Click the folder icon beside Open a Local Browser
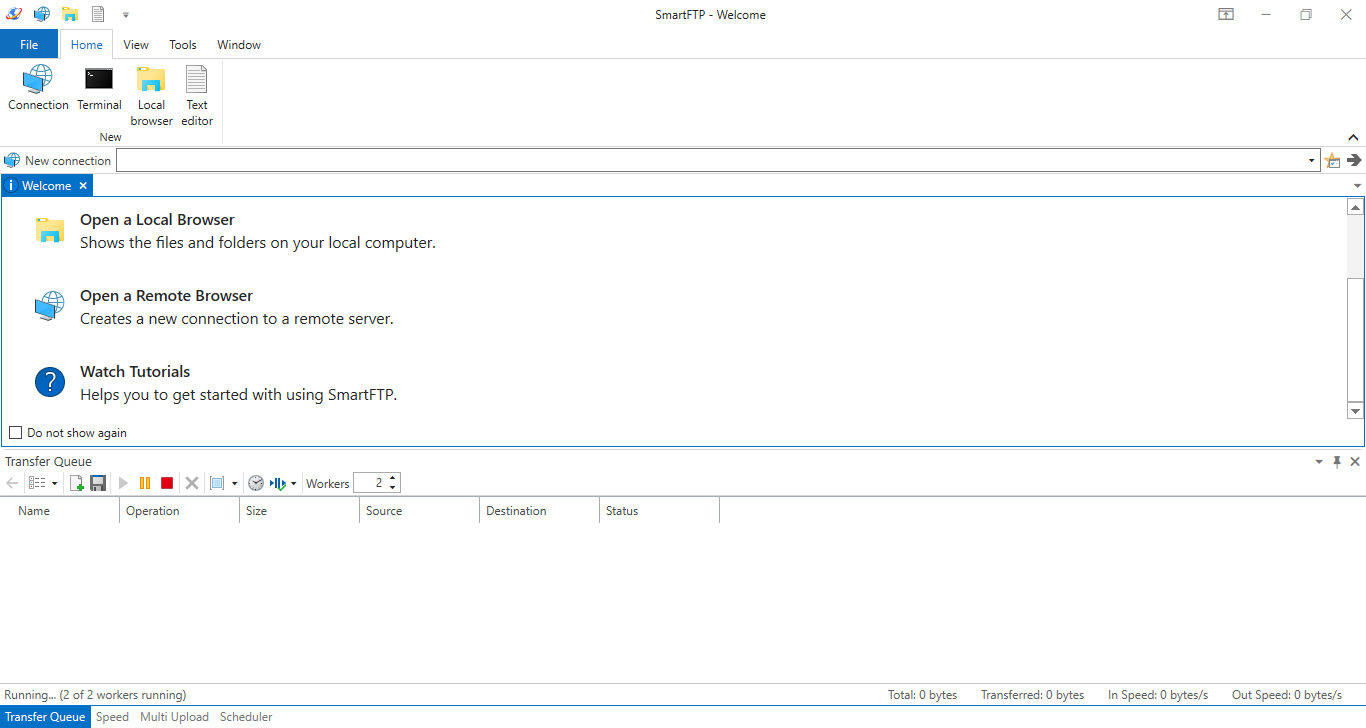The image size is (1366, 728). [x=50, y=230]
